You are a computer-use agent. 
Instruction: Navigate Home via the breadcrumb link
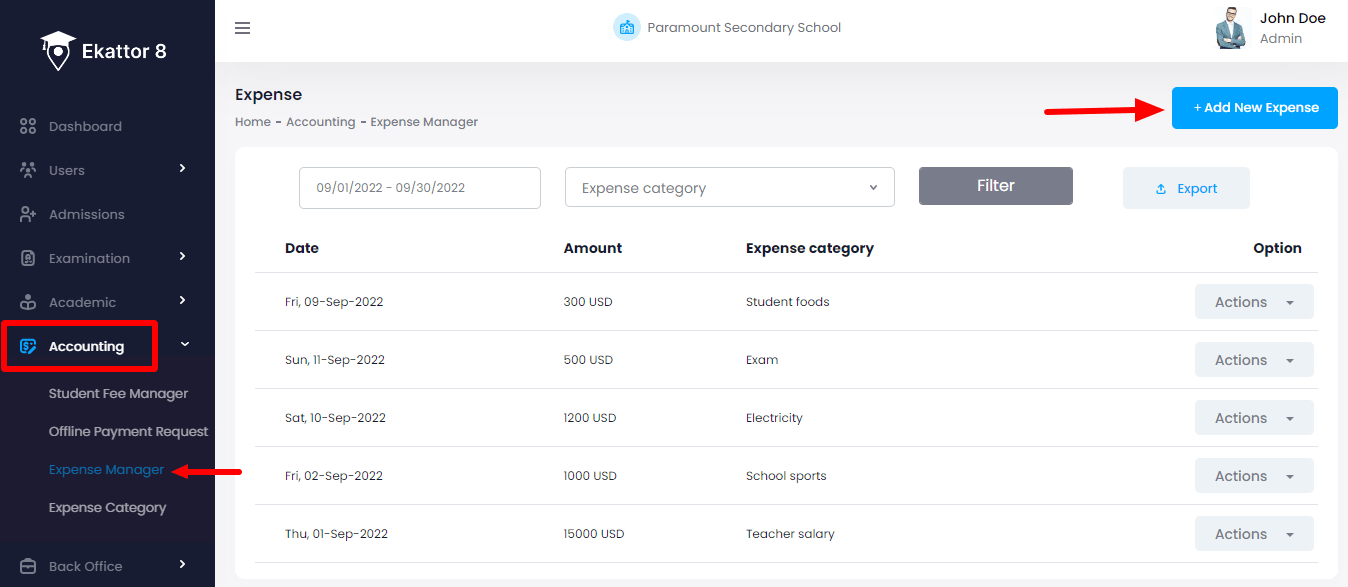tap(252, 121)
